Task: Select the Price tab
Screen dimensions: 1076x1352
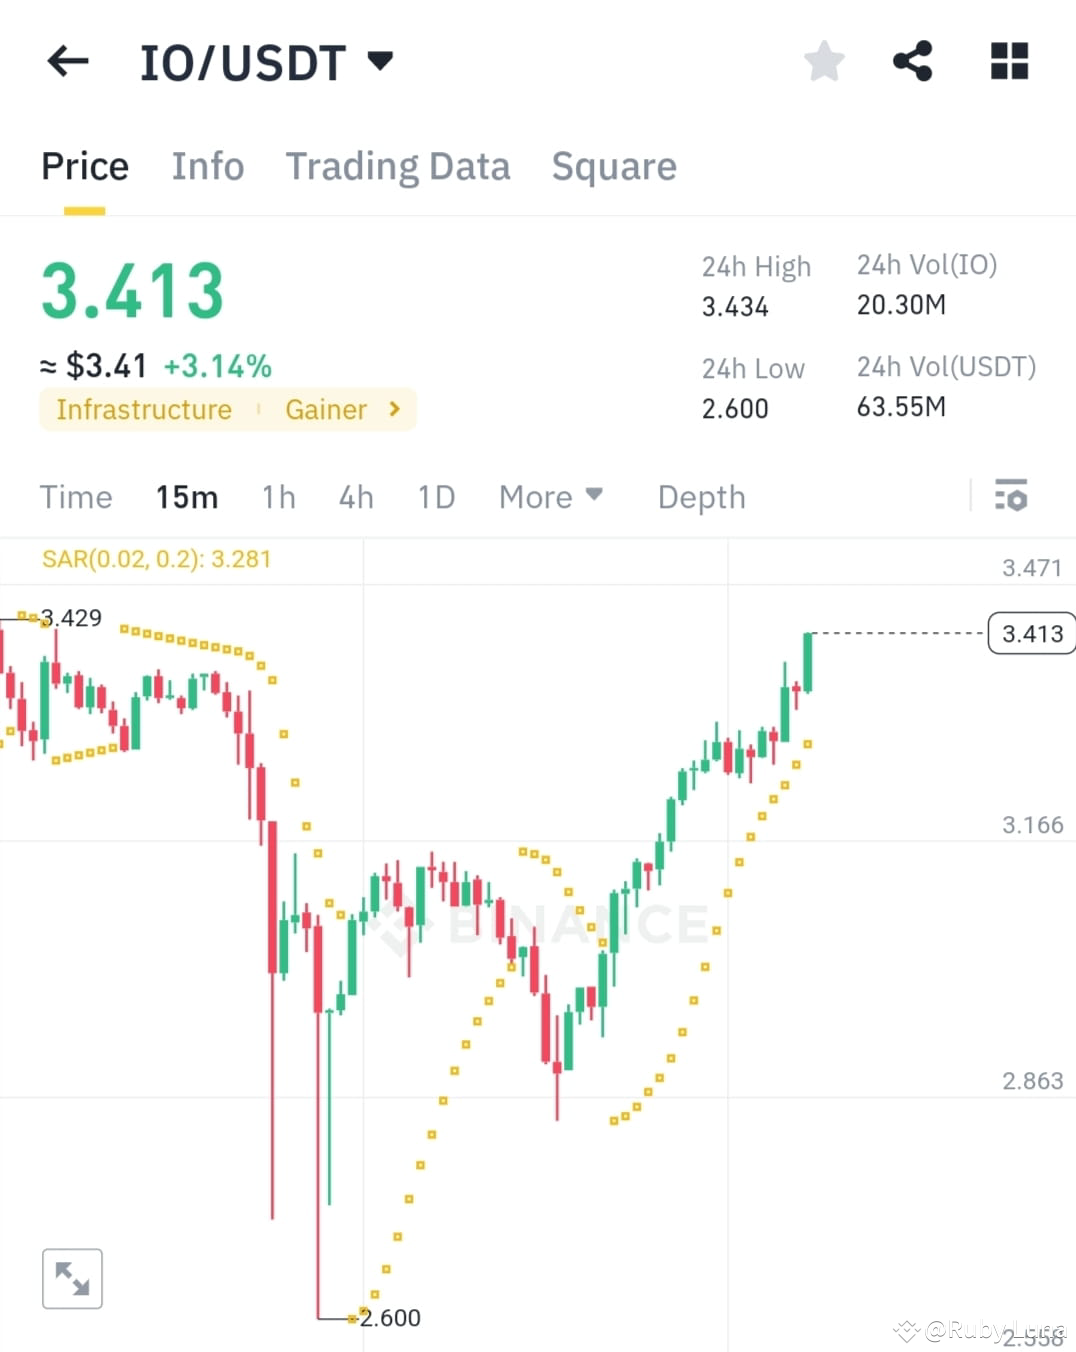Action: coord(84,166)
